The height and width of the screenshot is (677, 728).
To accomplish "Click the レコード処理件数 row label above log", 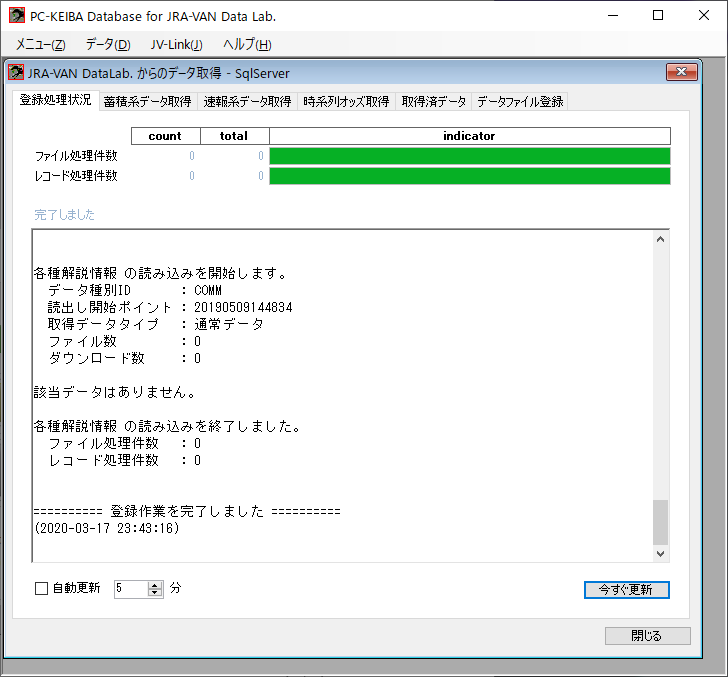I will [x=76, y=176].
